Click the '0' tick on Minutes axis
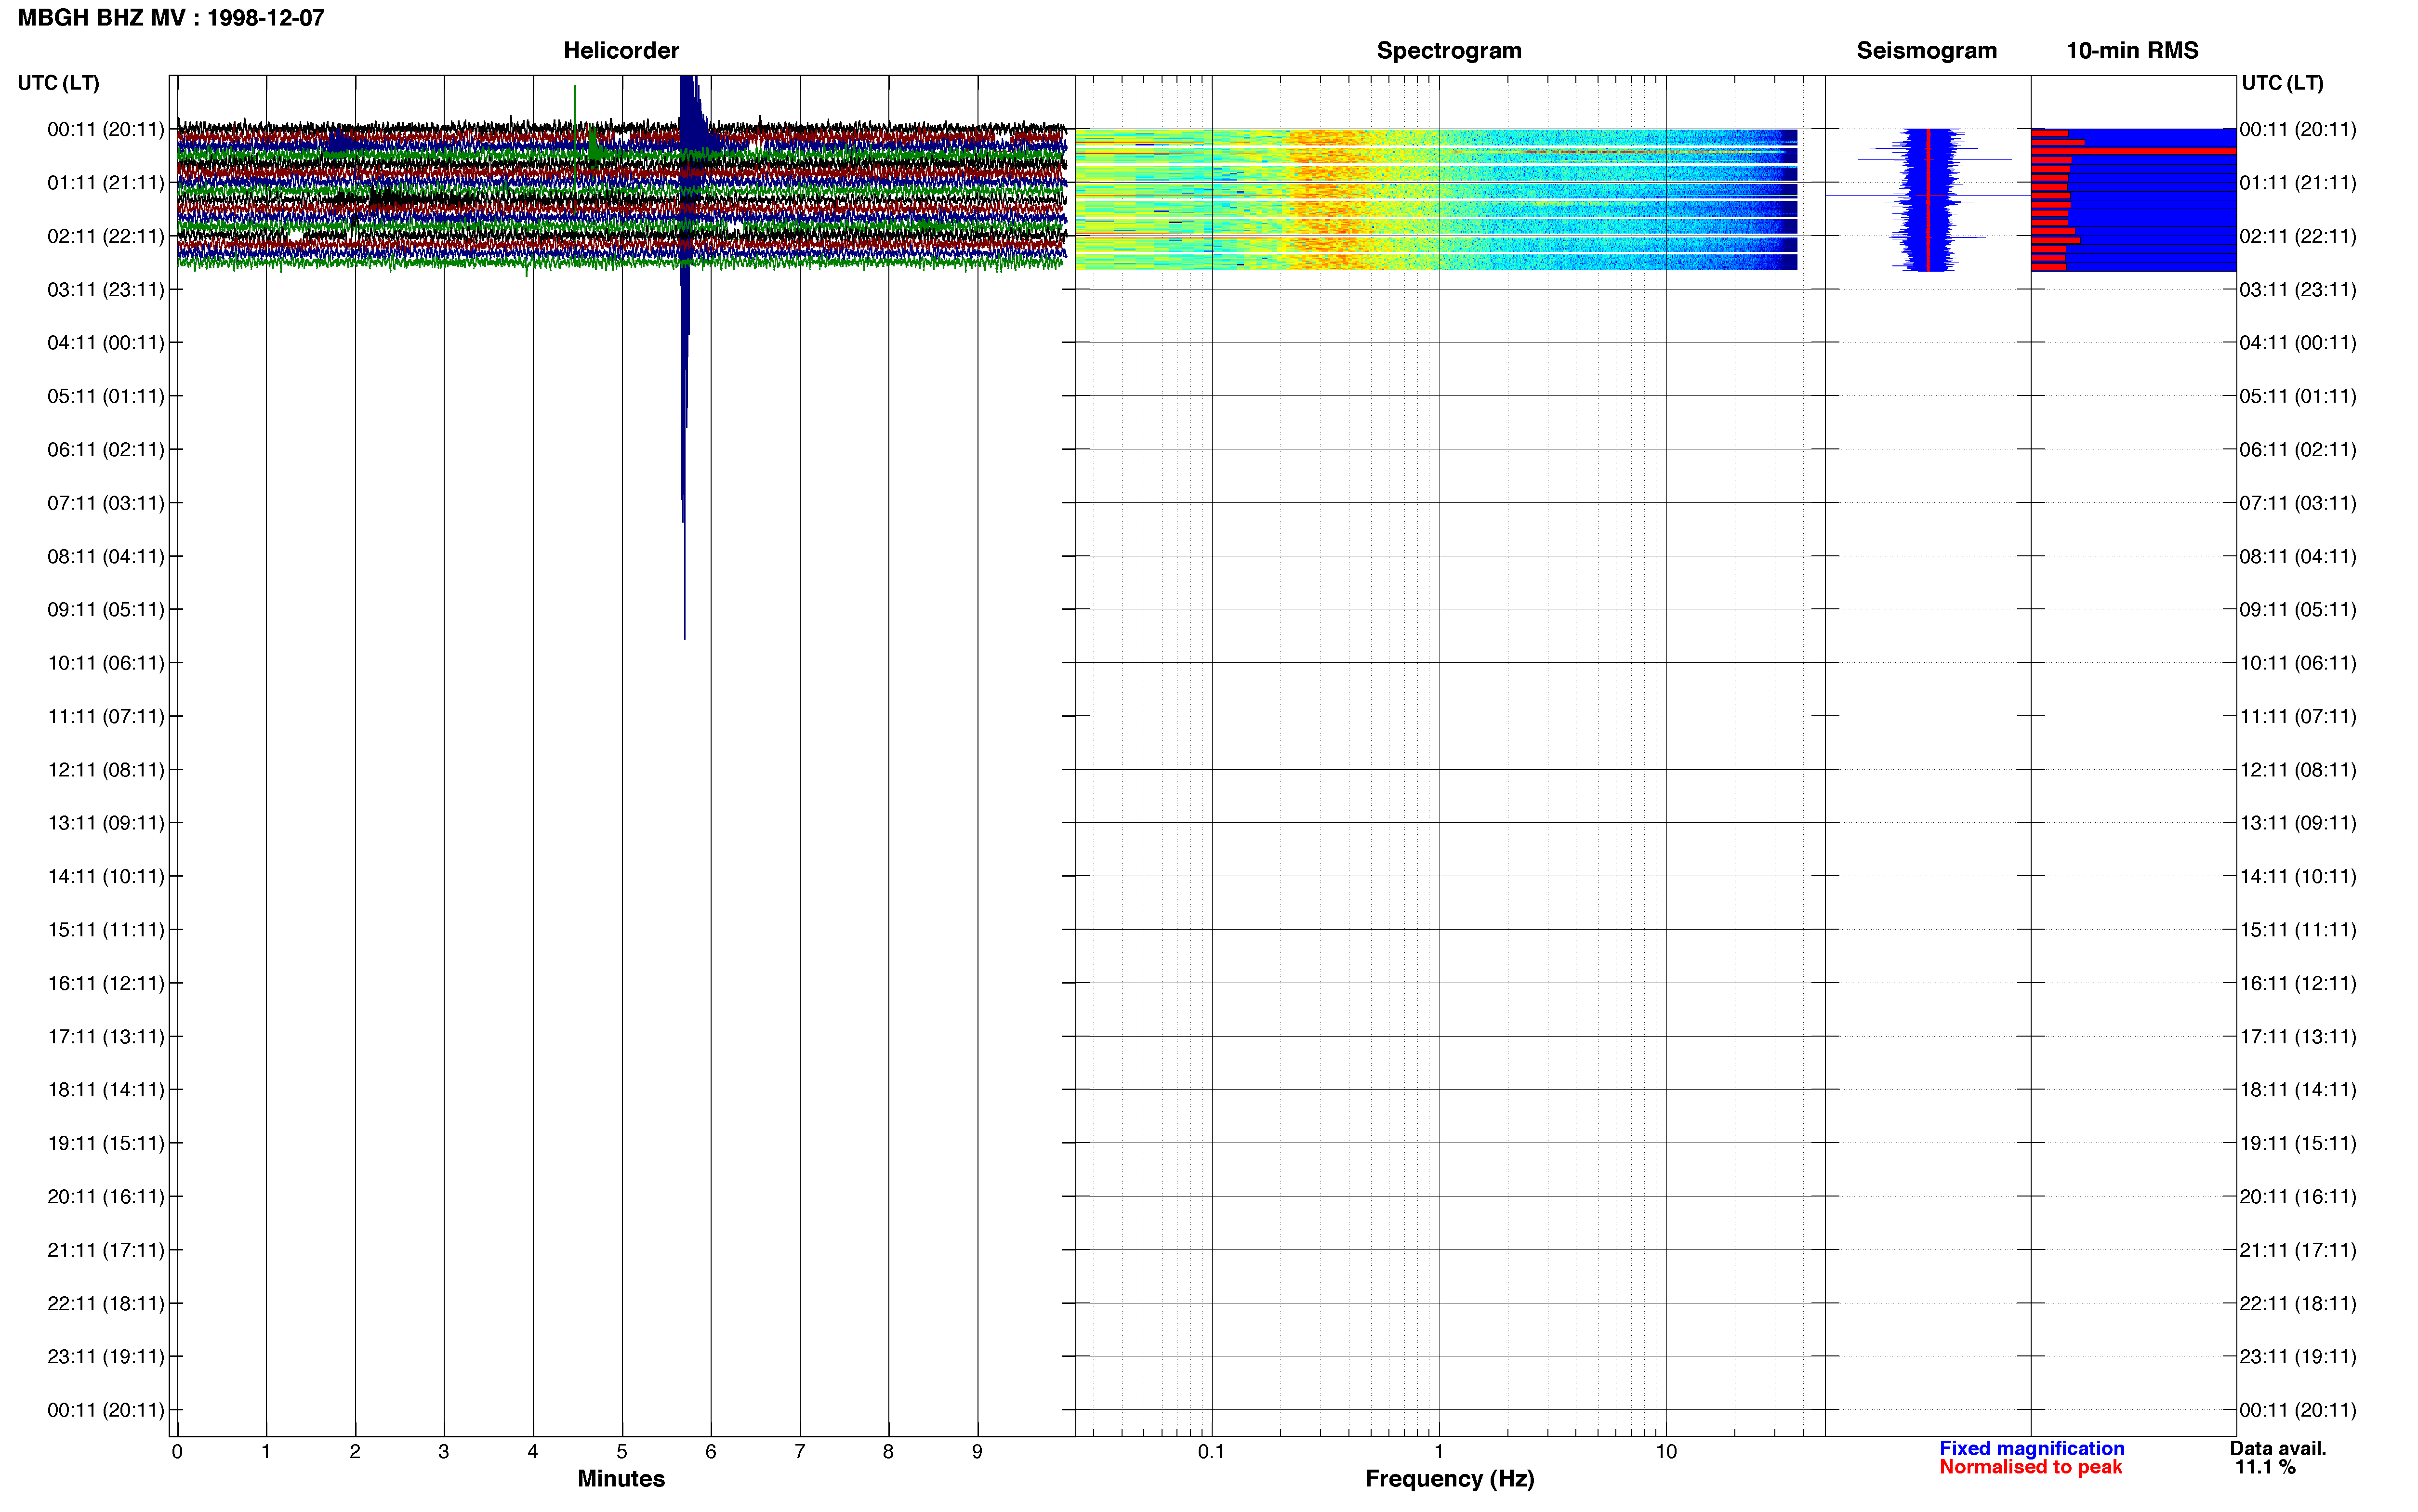Screen dimensions: 2418x1512 [177, 1451]
